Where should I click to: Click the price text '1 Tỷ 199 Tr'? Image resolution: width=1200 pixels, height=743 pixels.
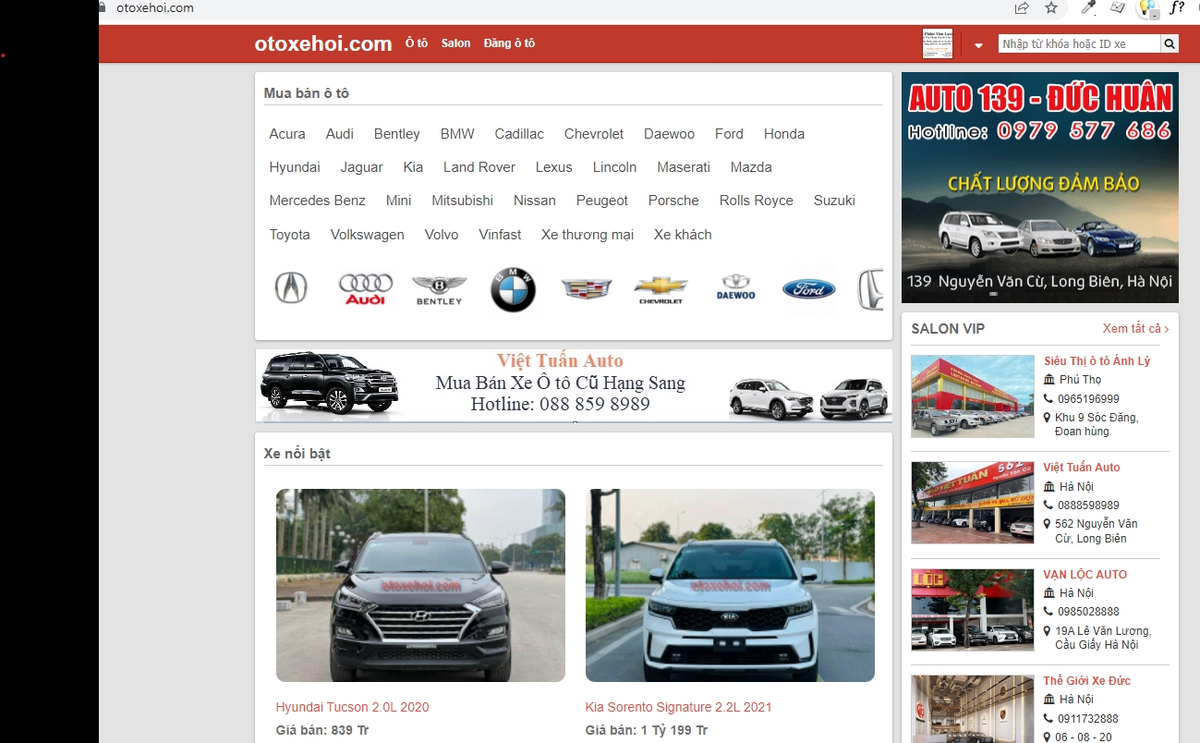pyautogui.click(x=674, y=730)
